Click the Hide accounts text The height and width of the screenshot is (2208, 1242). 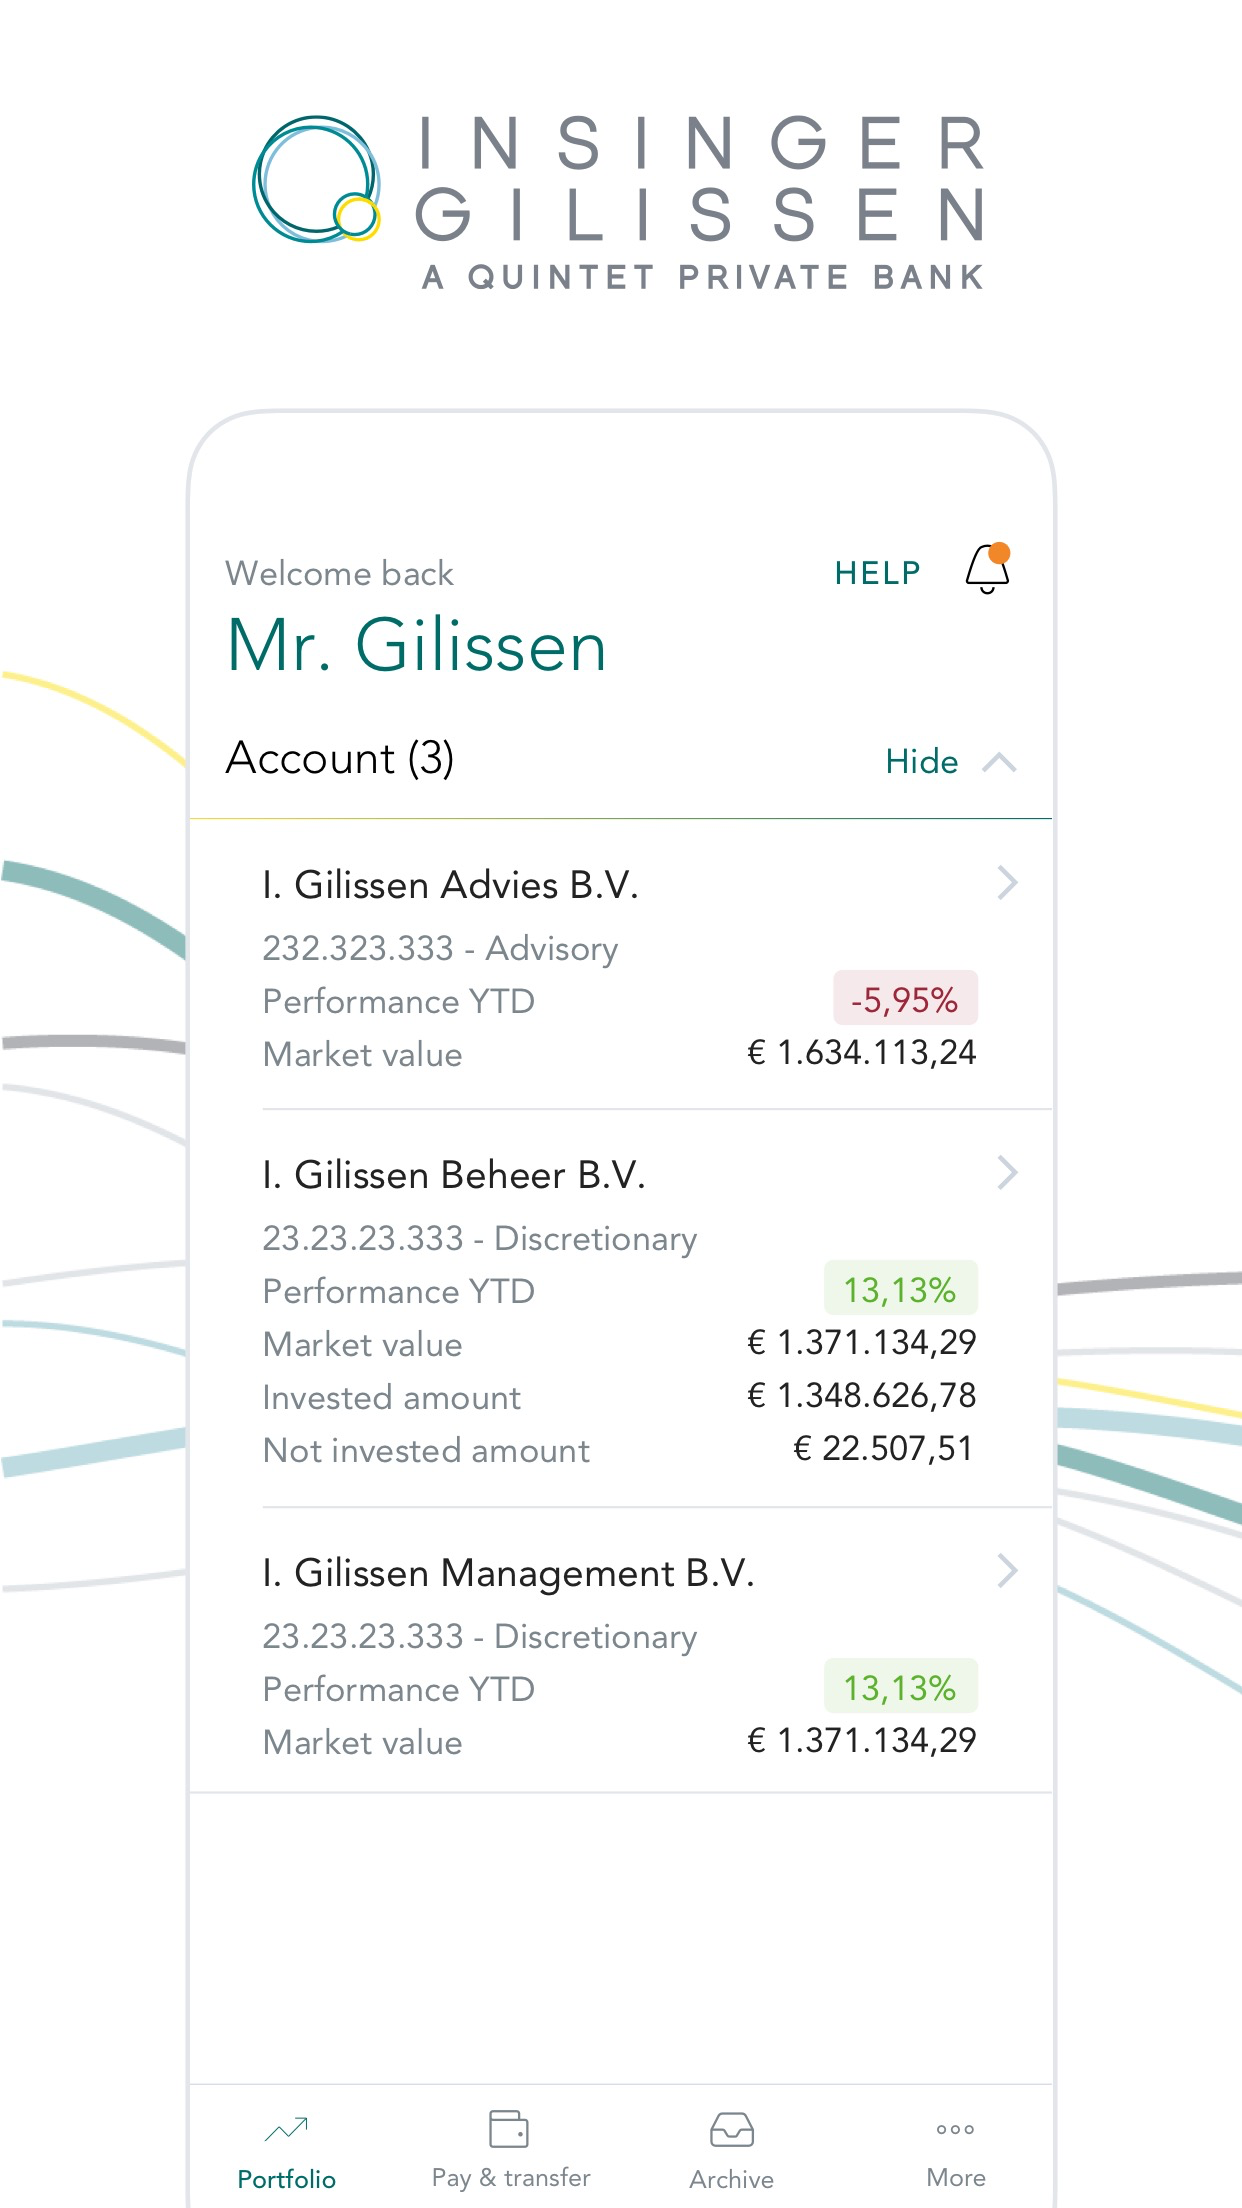click(x=921, y=762)
